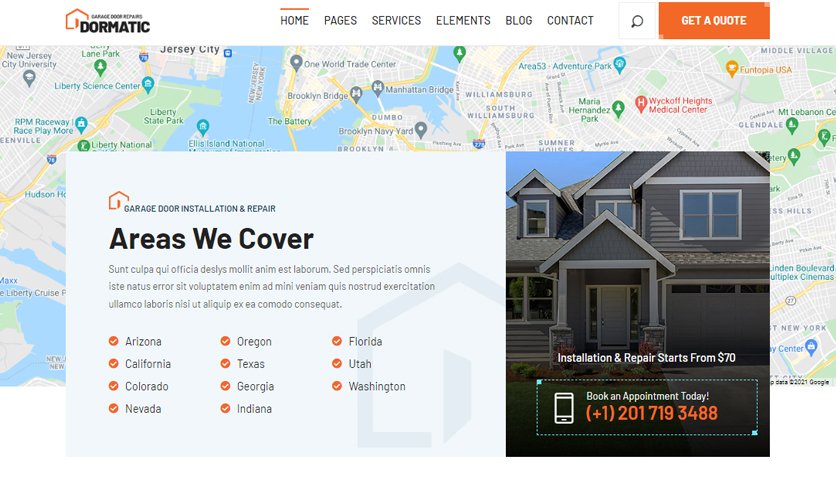The width and height of the screenshot is (836, 484).
Task: Select the Funtopia USA map marker
Action: [732, 68]
